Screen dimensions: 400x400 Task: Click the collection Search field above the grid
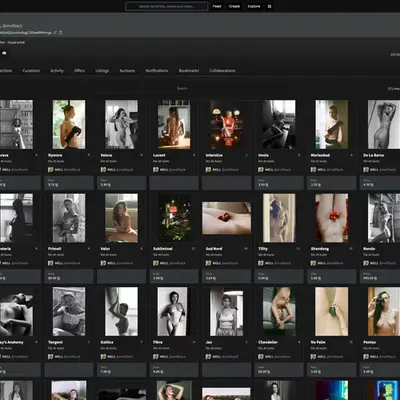tap(182, 88)
